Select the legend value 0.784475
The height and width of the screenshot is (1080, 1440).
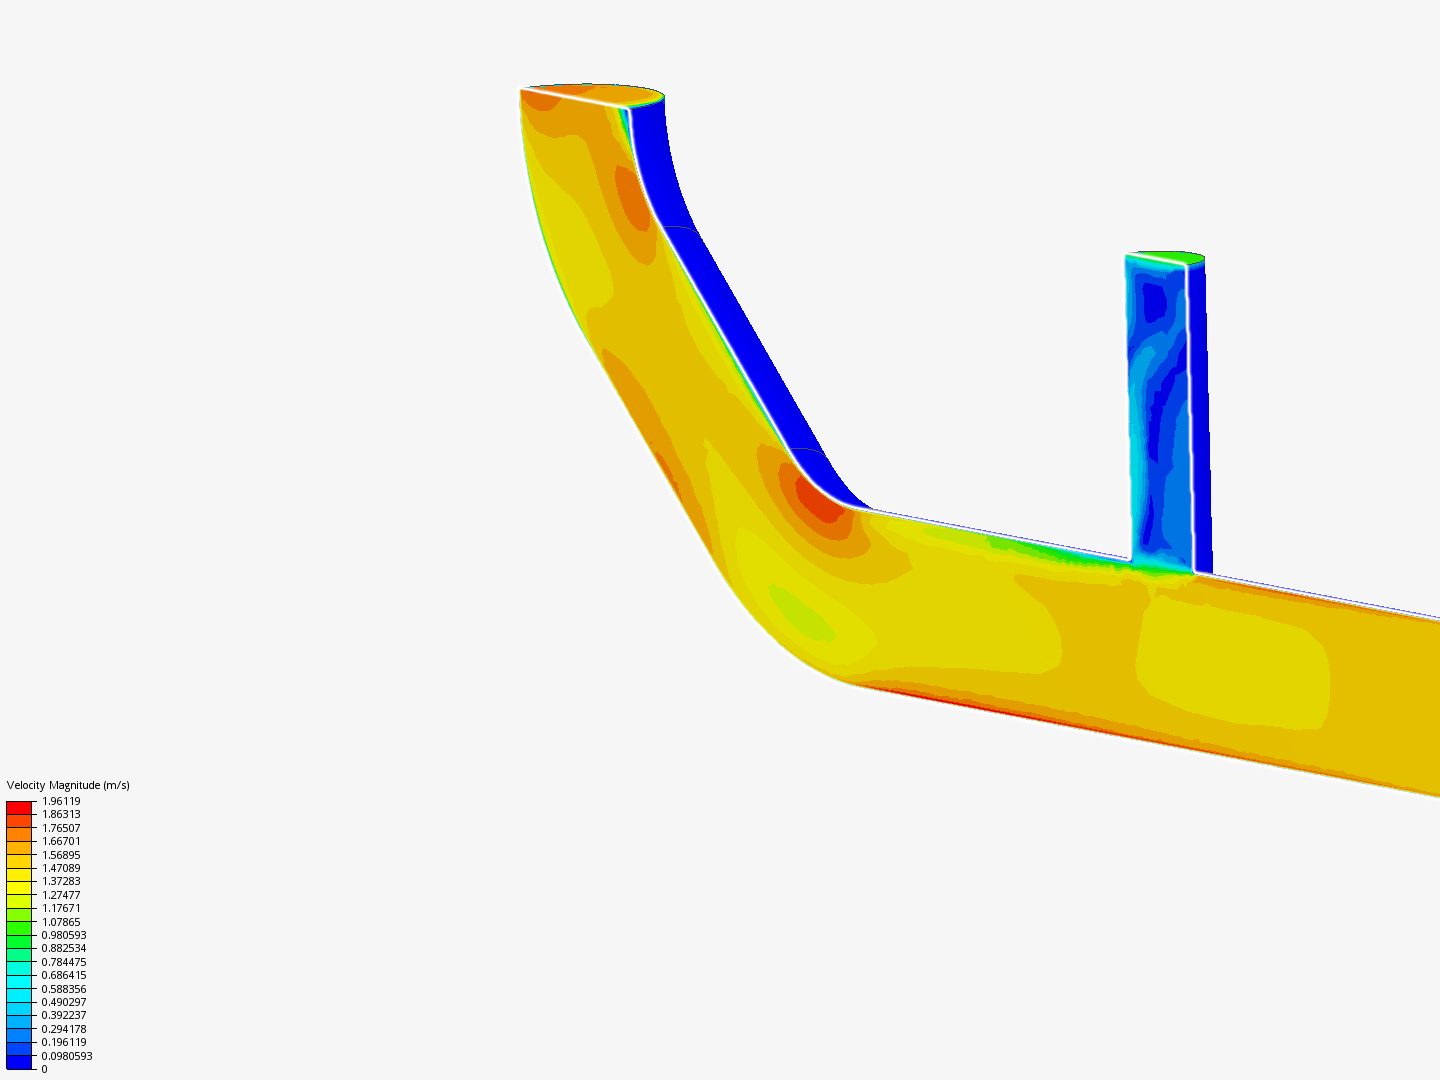point(64,962)
